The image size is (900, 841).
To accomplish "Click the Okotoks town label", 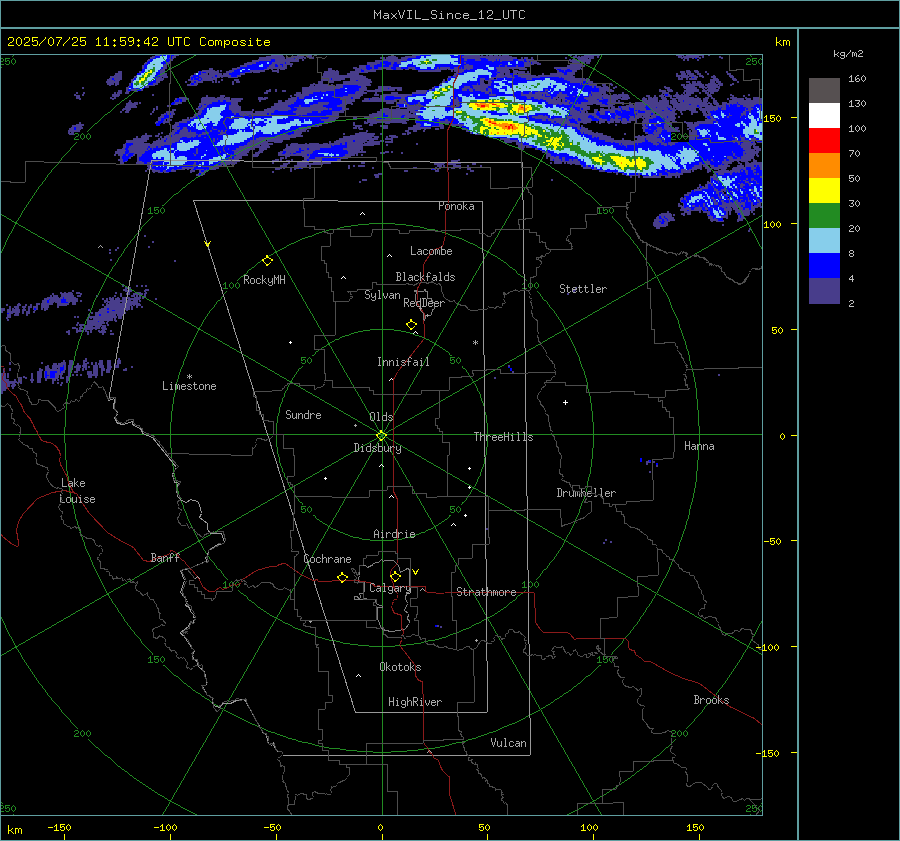I will point(400,667).
